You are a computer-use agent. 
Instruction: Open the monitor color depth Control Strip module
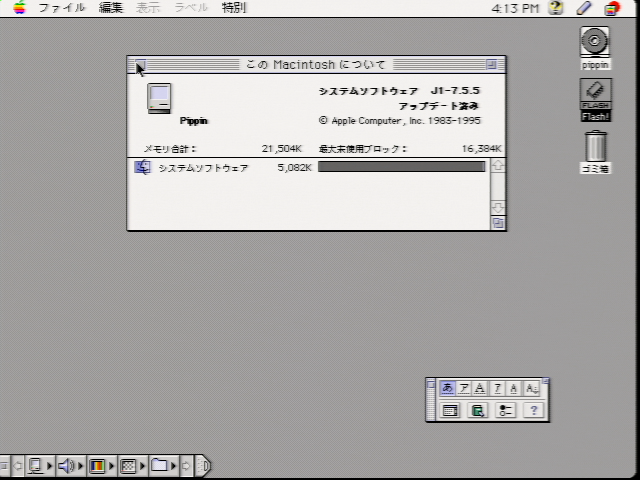(101, 466)
